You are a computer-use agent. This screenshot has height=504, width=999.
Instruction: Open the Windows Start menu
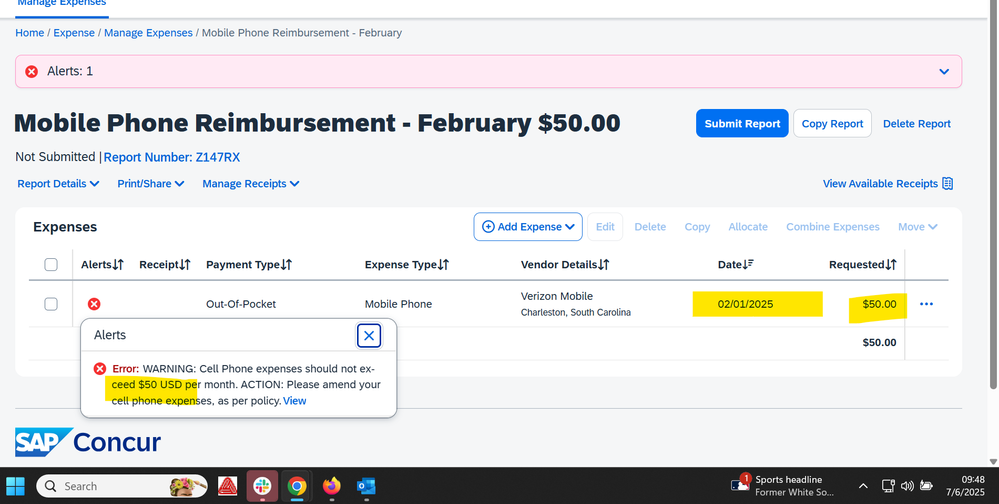coord(15,486)
